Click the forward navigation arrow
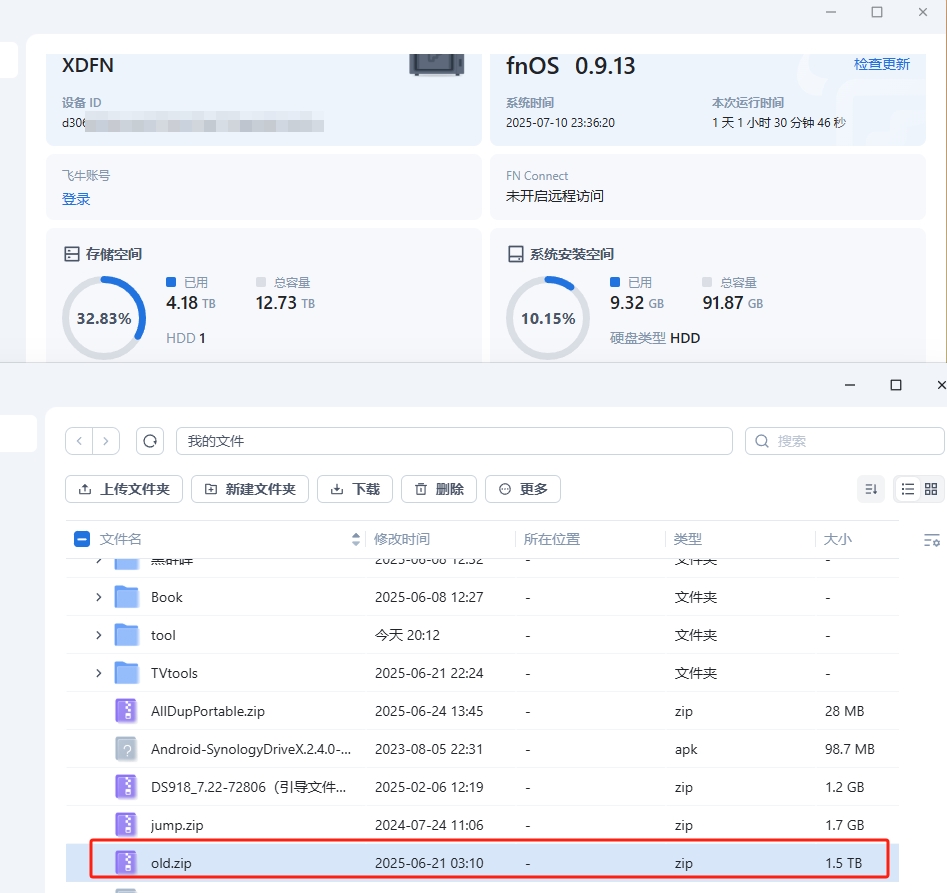This screenshot has height=893, width=947. pyautogui.click(x=106, y=441)
